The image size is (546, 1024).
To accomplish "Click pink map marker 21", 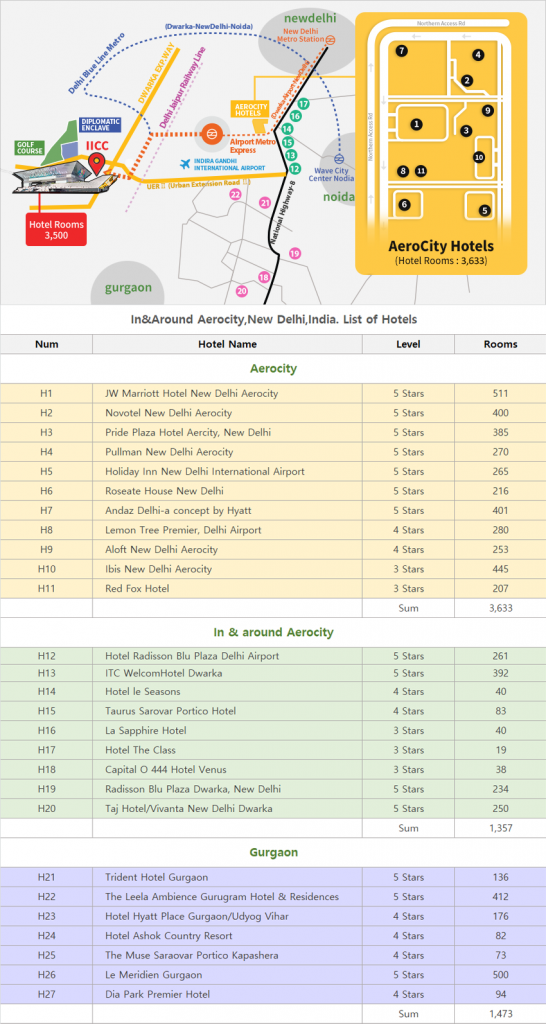I will [265, 203].
